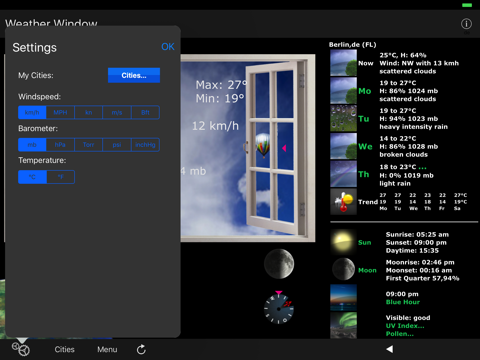Select the Now weather thumbnail
Viewport: 480px width, 360px height.
[x=343, y=63]
